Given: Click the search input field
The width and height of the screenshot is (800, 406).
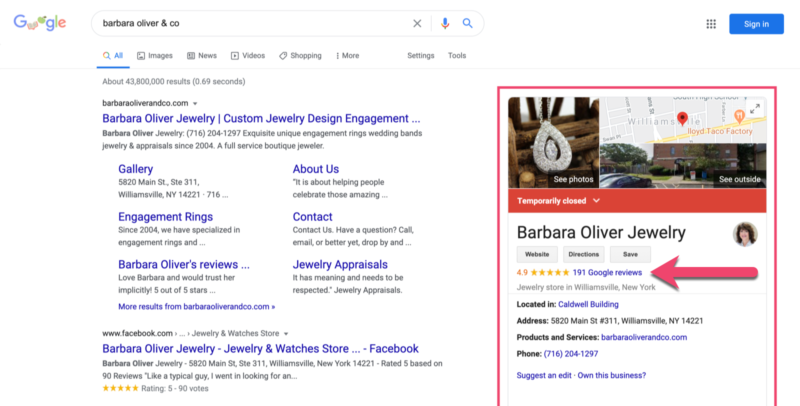Looking at the screenshot, I should point(255,23).
